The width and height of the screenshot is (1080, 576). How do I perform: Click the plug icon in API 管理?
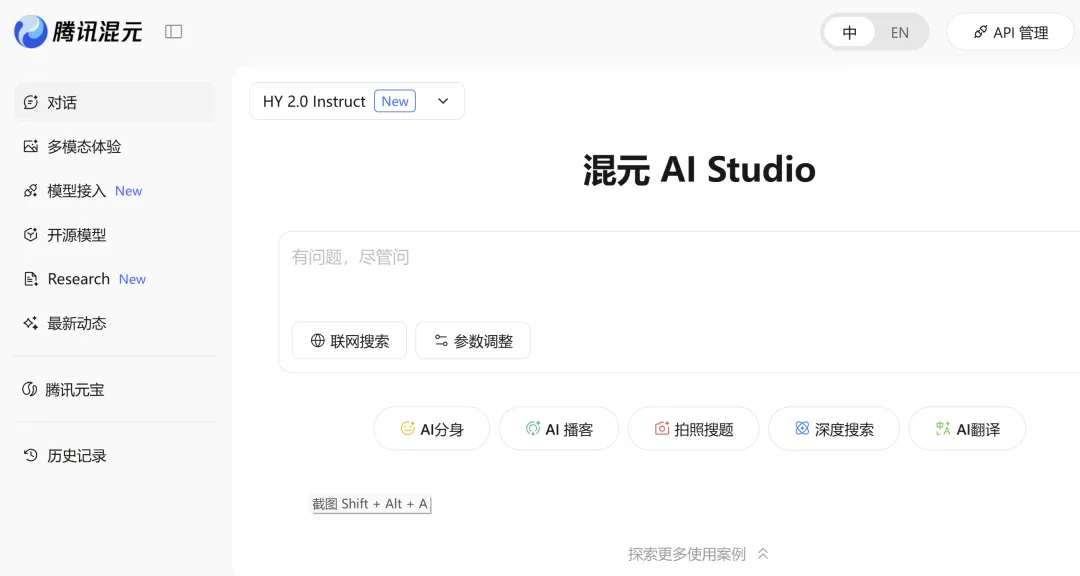(980, 32)
